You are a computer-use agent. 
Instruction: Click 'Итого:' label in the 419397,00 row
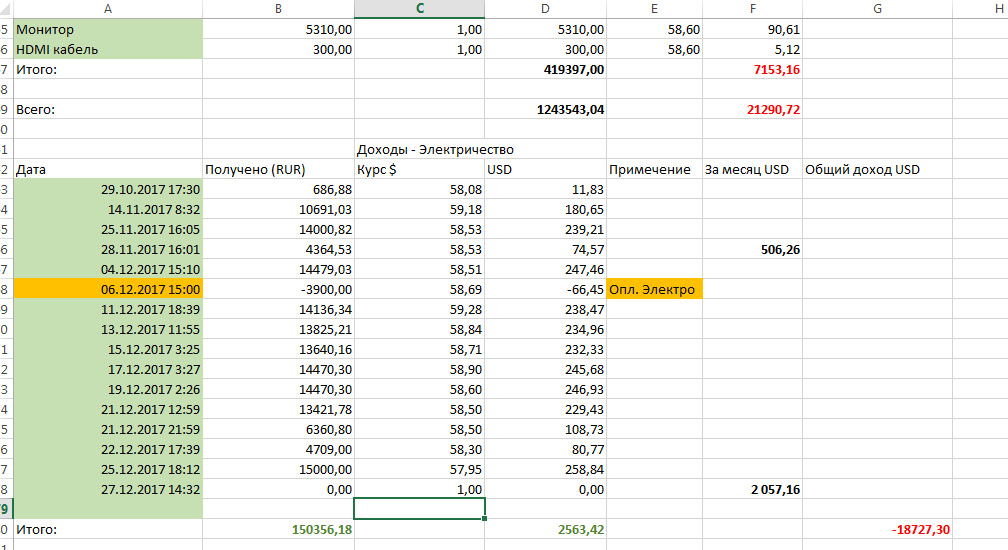(x=37, y=69)
